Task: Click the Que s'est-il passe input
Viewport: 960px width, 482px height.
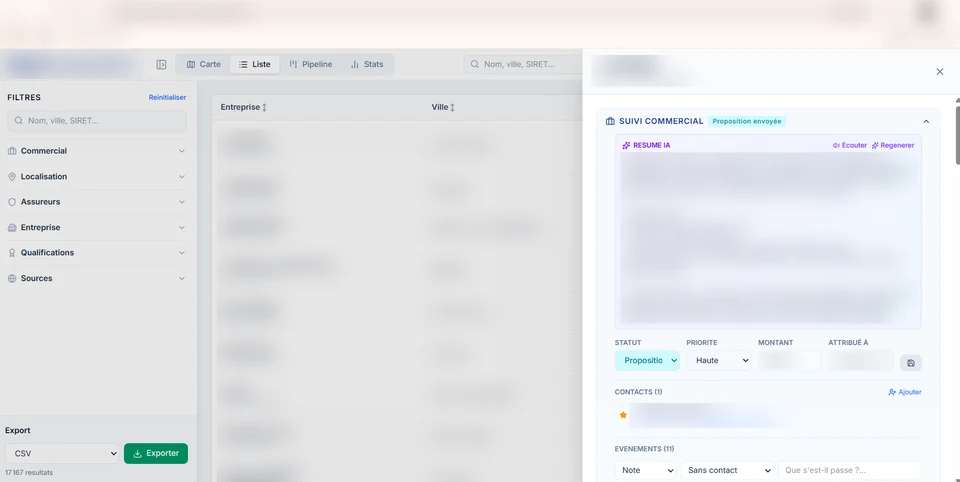Action: click(x=850, y=470)
